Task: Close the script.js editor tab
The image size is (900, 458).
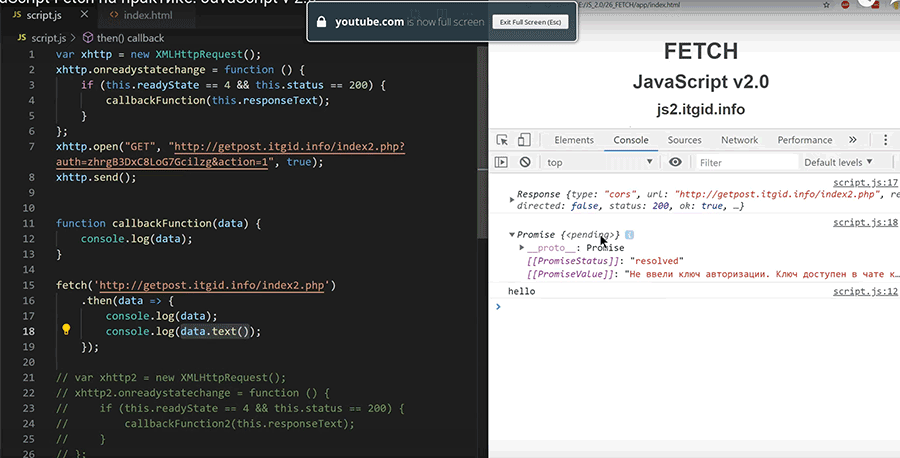Action: click(84, 15)
